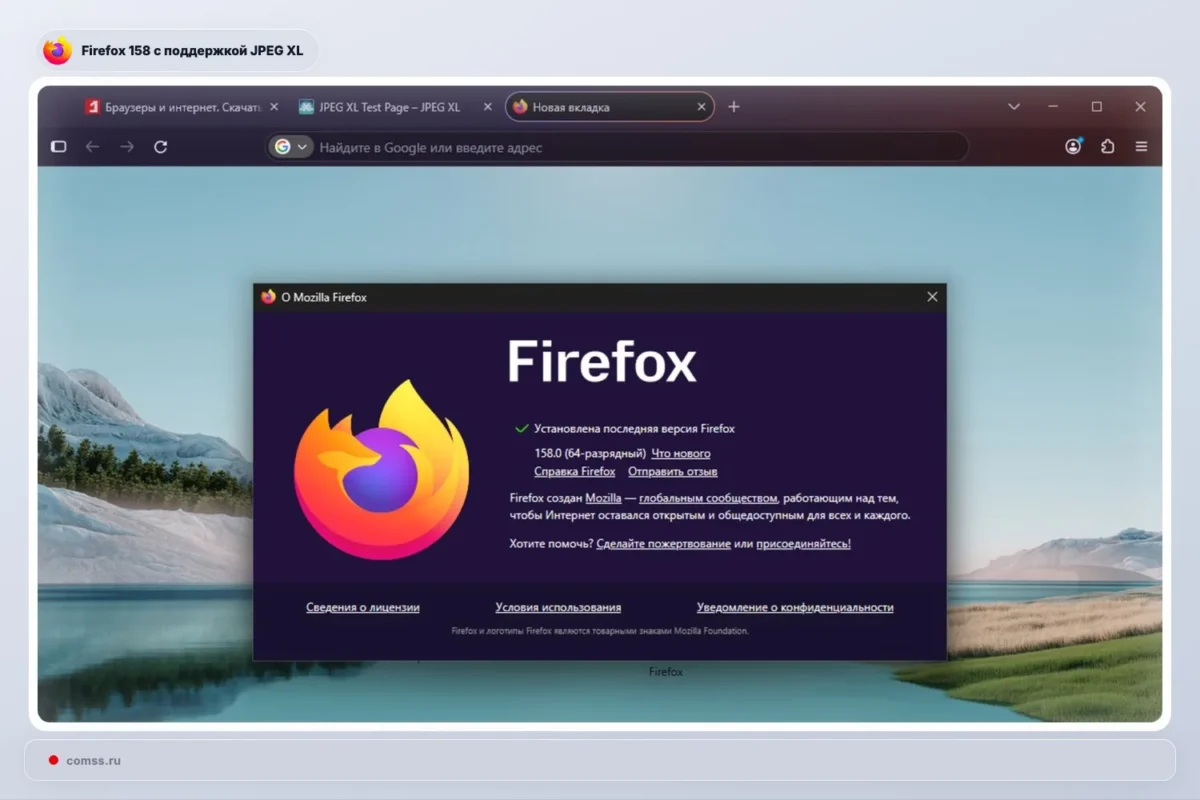Viewport: 1200px width, 800px height.
Task: Click the Новая вкладка tab Firefox favicon
Action: (x=520, y=107)
